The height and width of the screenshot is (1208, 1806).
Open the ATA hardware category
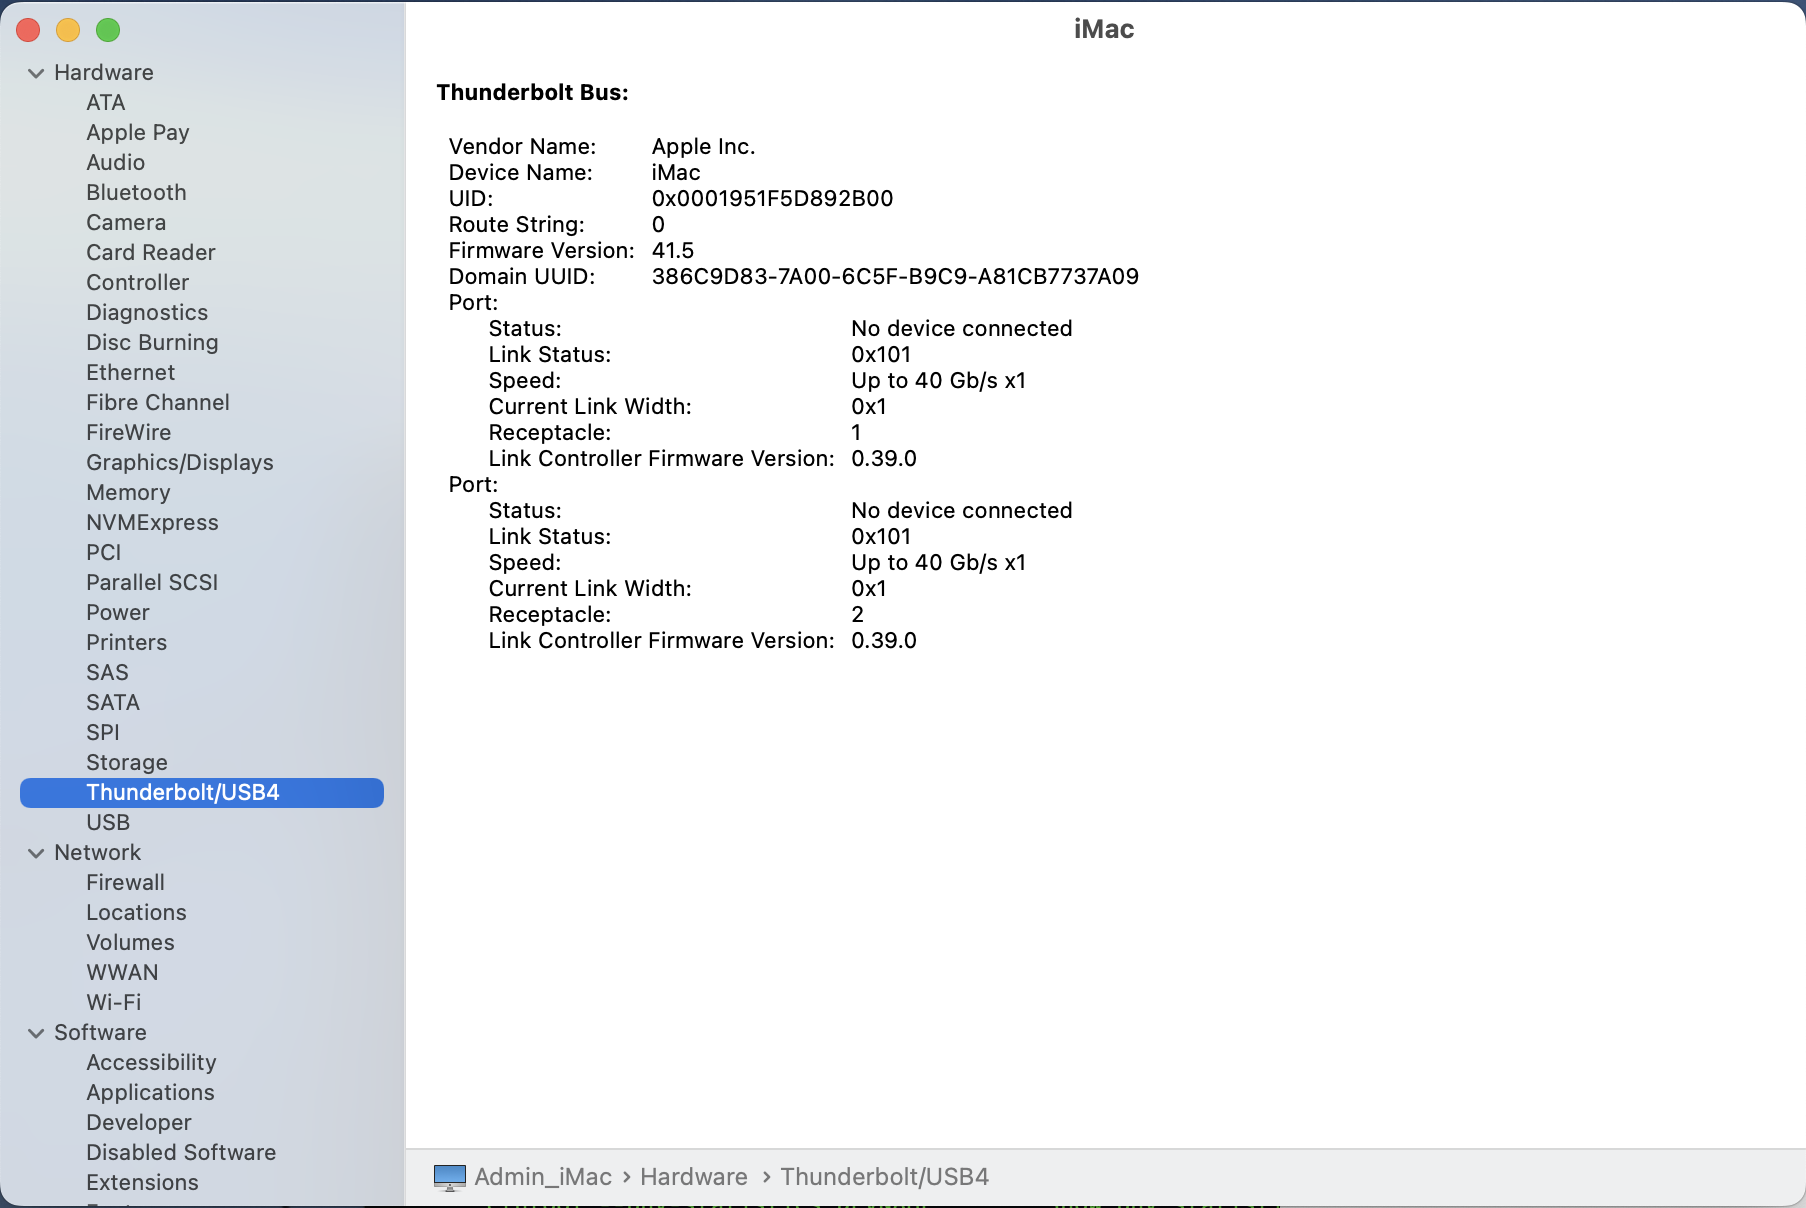tap(106, 103)
